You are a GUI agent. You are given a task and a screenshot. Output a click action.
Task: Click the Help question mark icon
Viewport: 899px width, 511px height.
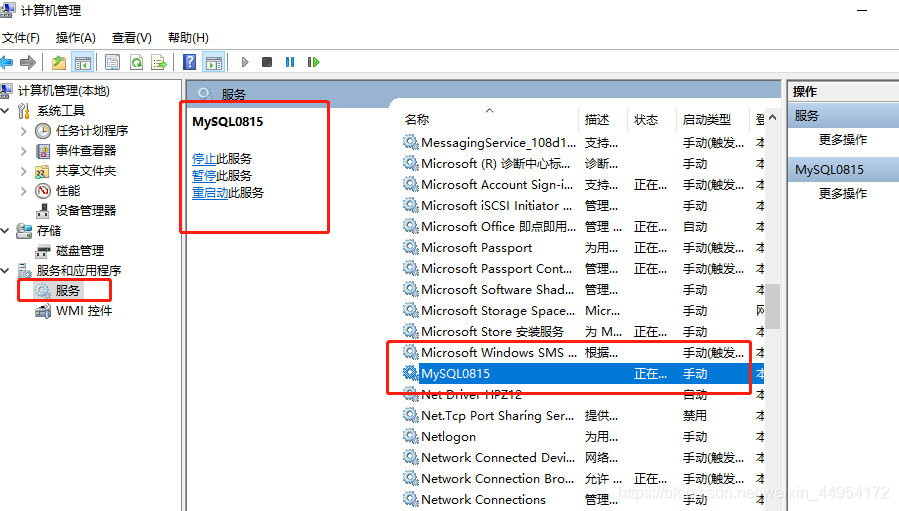[x=189, y=62]
